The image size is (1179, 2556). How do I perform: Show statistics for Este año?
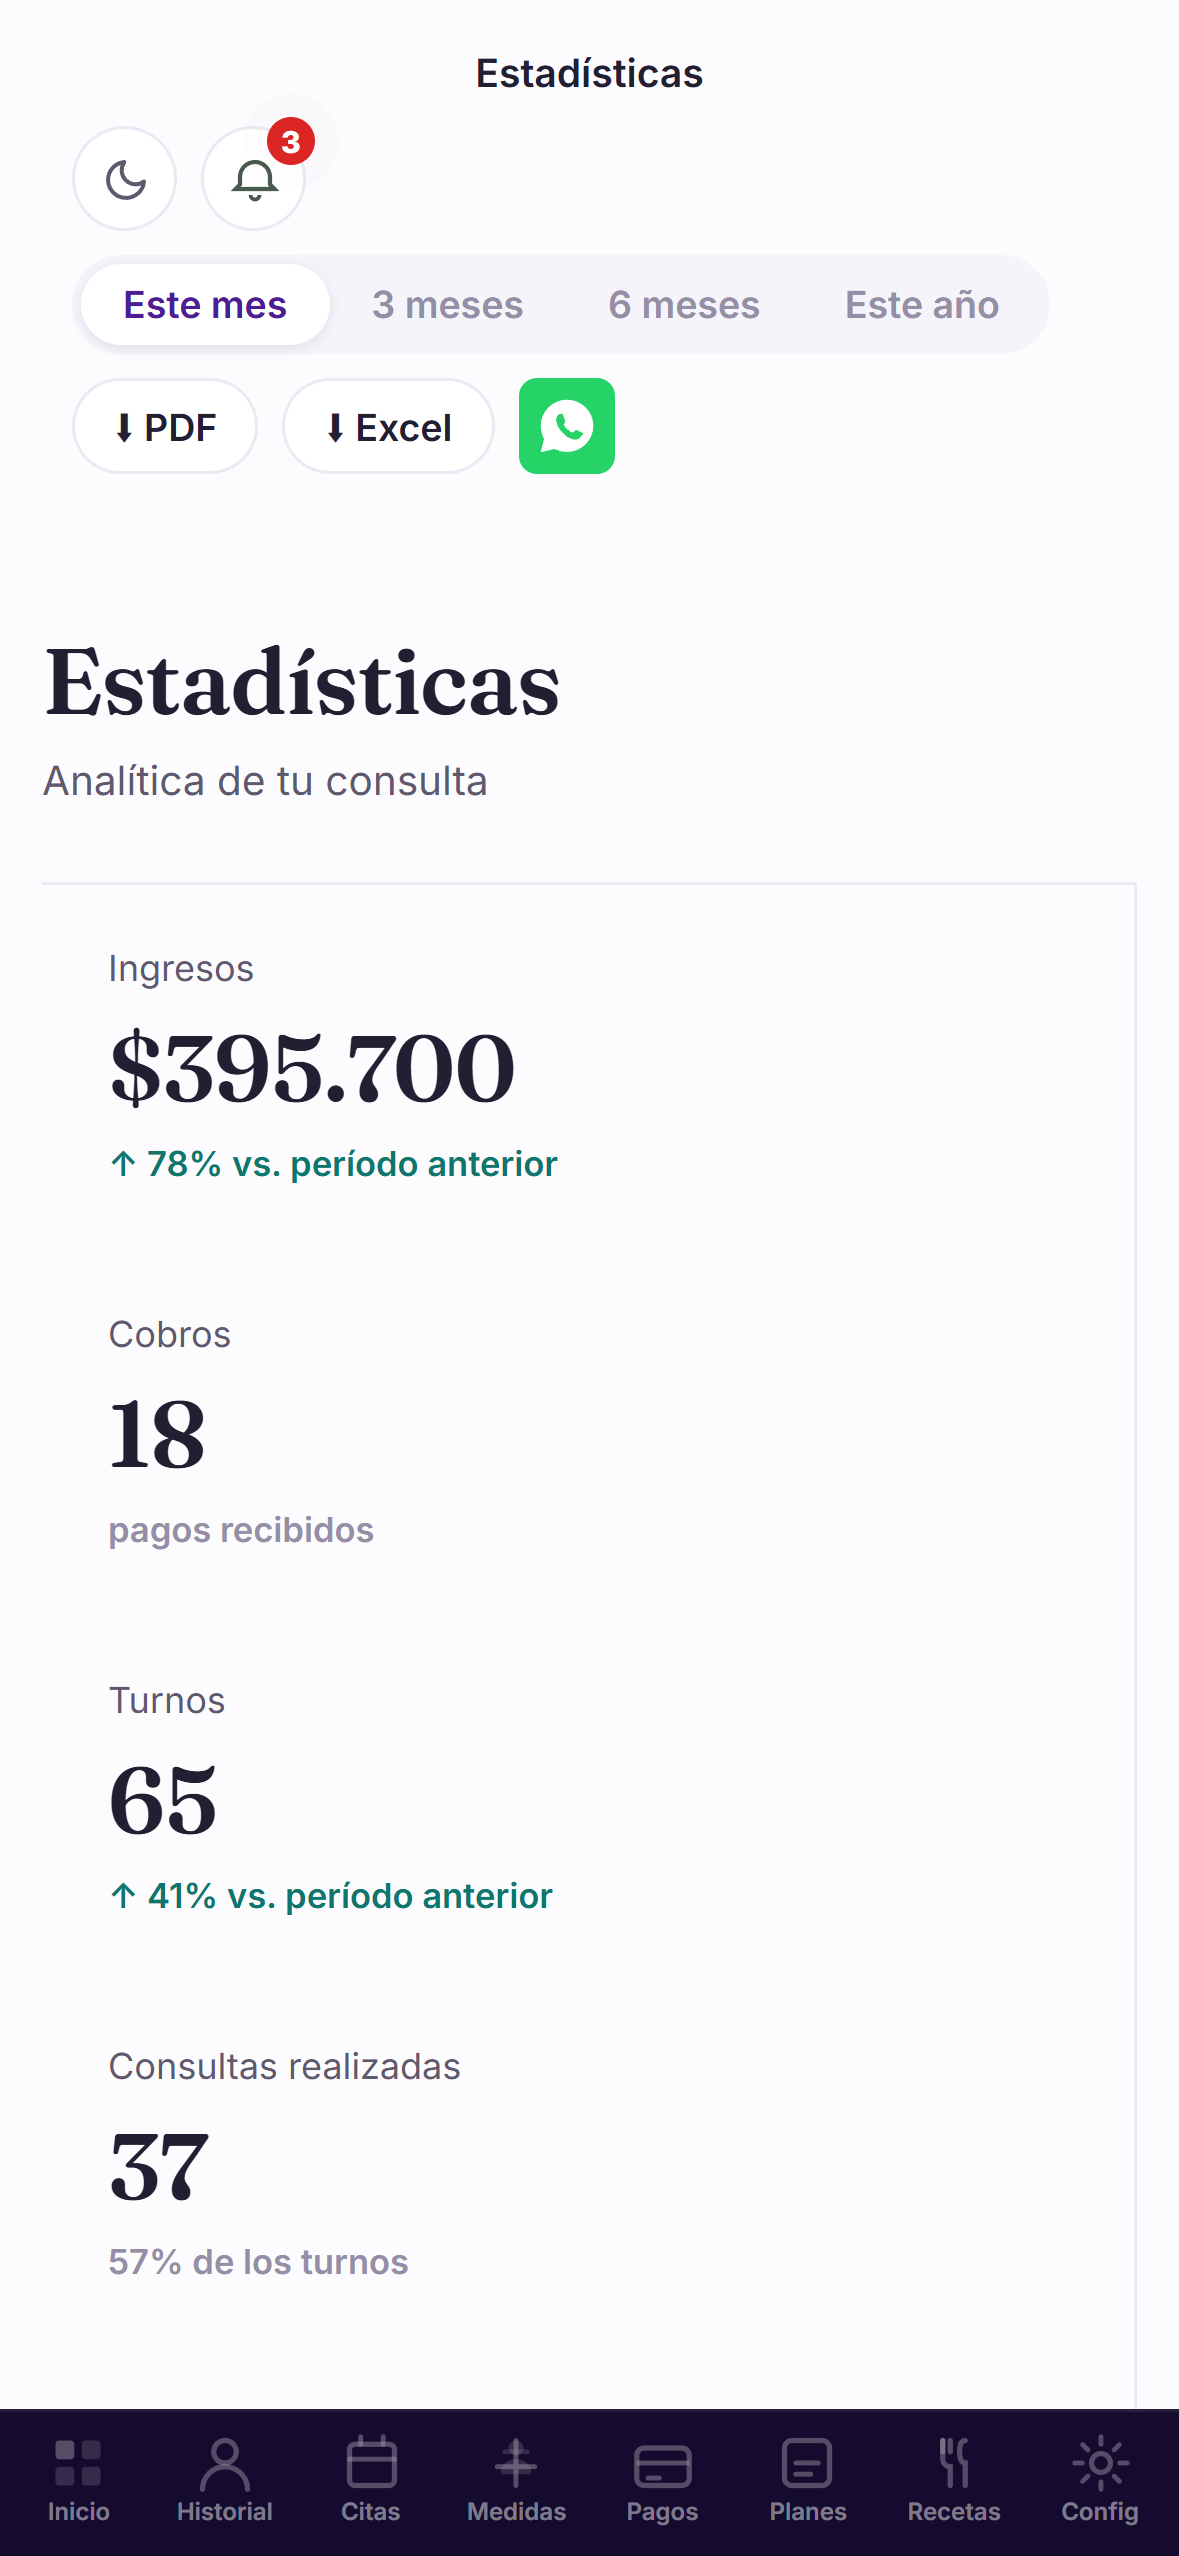tap(922, 305)
